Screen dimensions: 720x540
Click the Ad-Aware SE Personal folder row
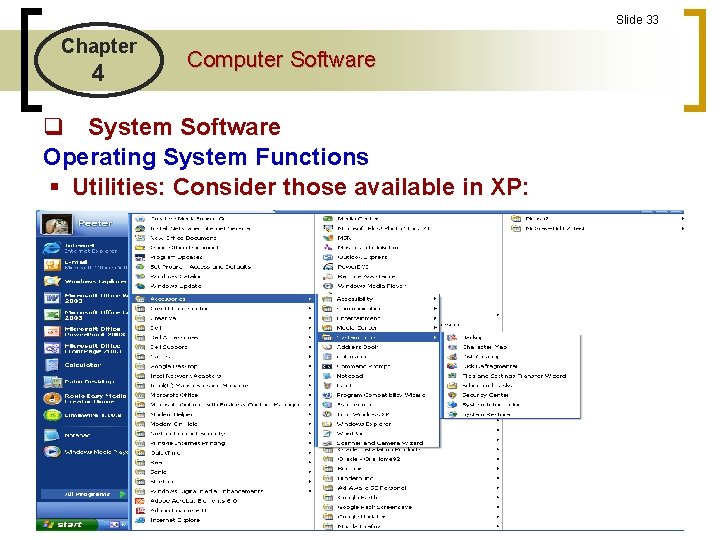pos(411,488)
